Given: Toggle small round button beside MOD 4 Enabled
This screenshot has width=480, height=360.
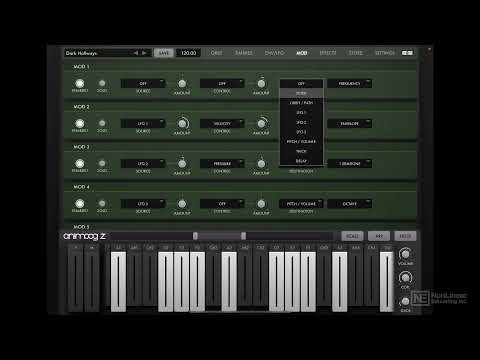Looking at the screenshot, I should click(102, 203).
